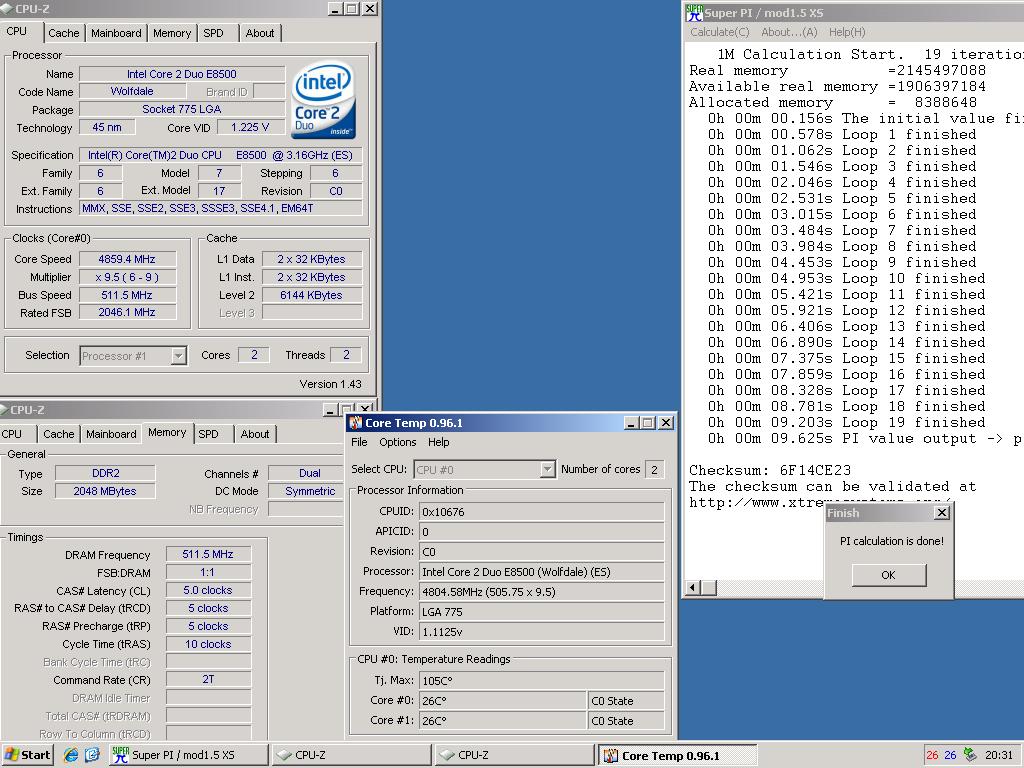
Task: Open Core Temp File menu
Action: [x=359, y=442]
